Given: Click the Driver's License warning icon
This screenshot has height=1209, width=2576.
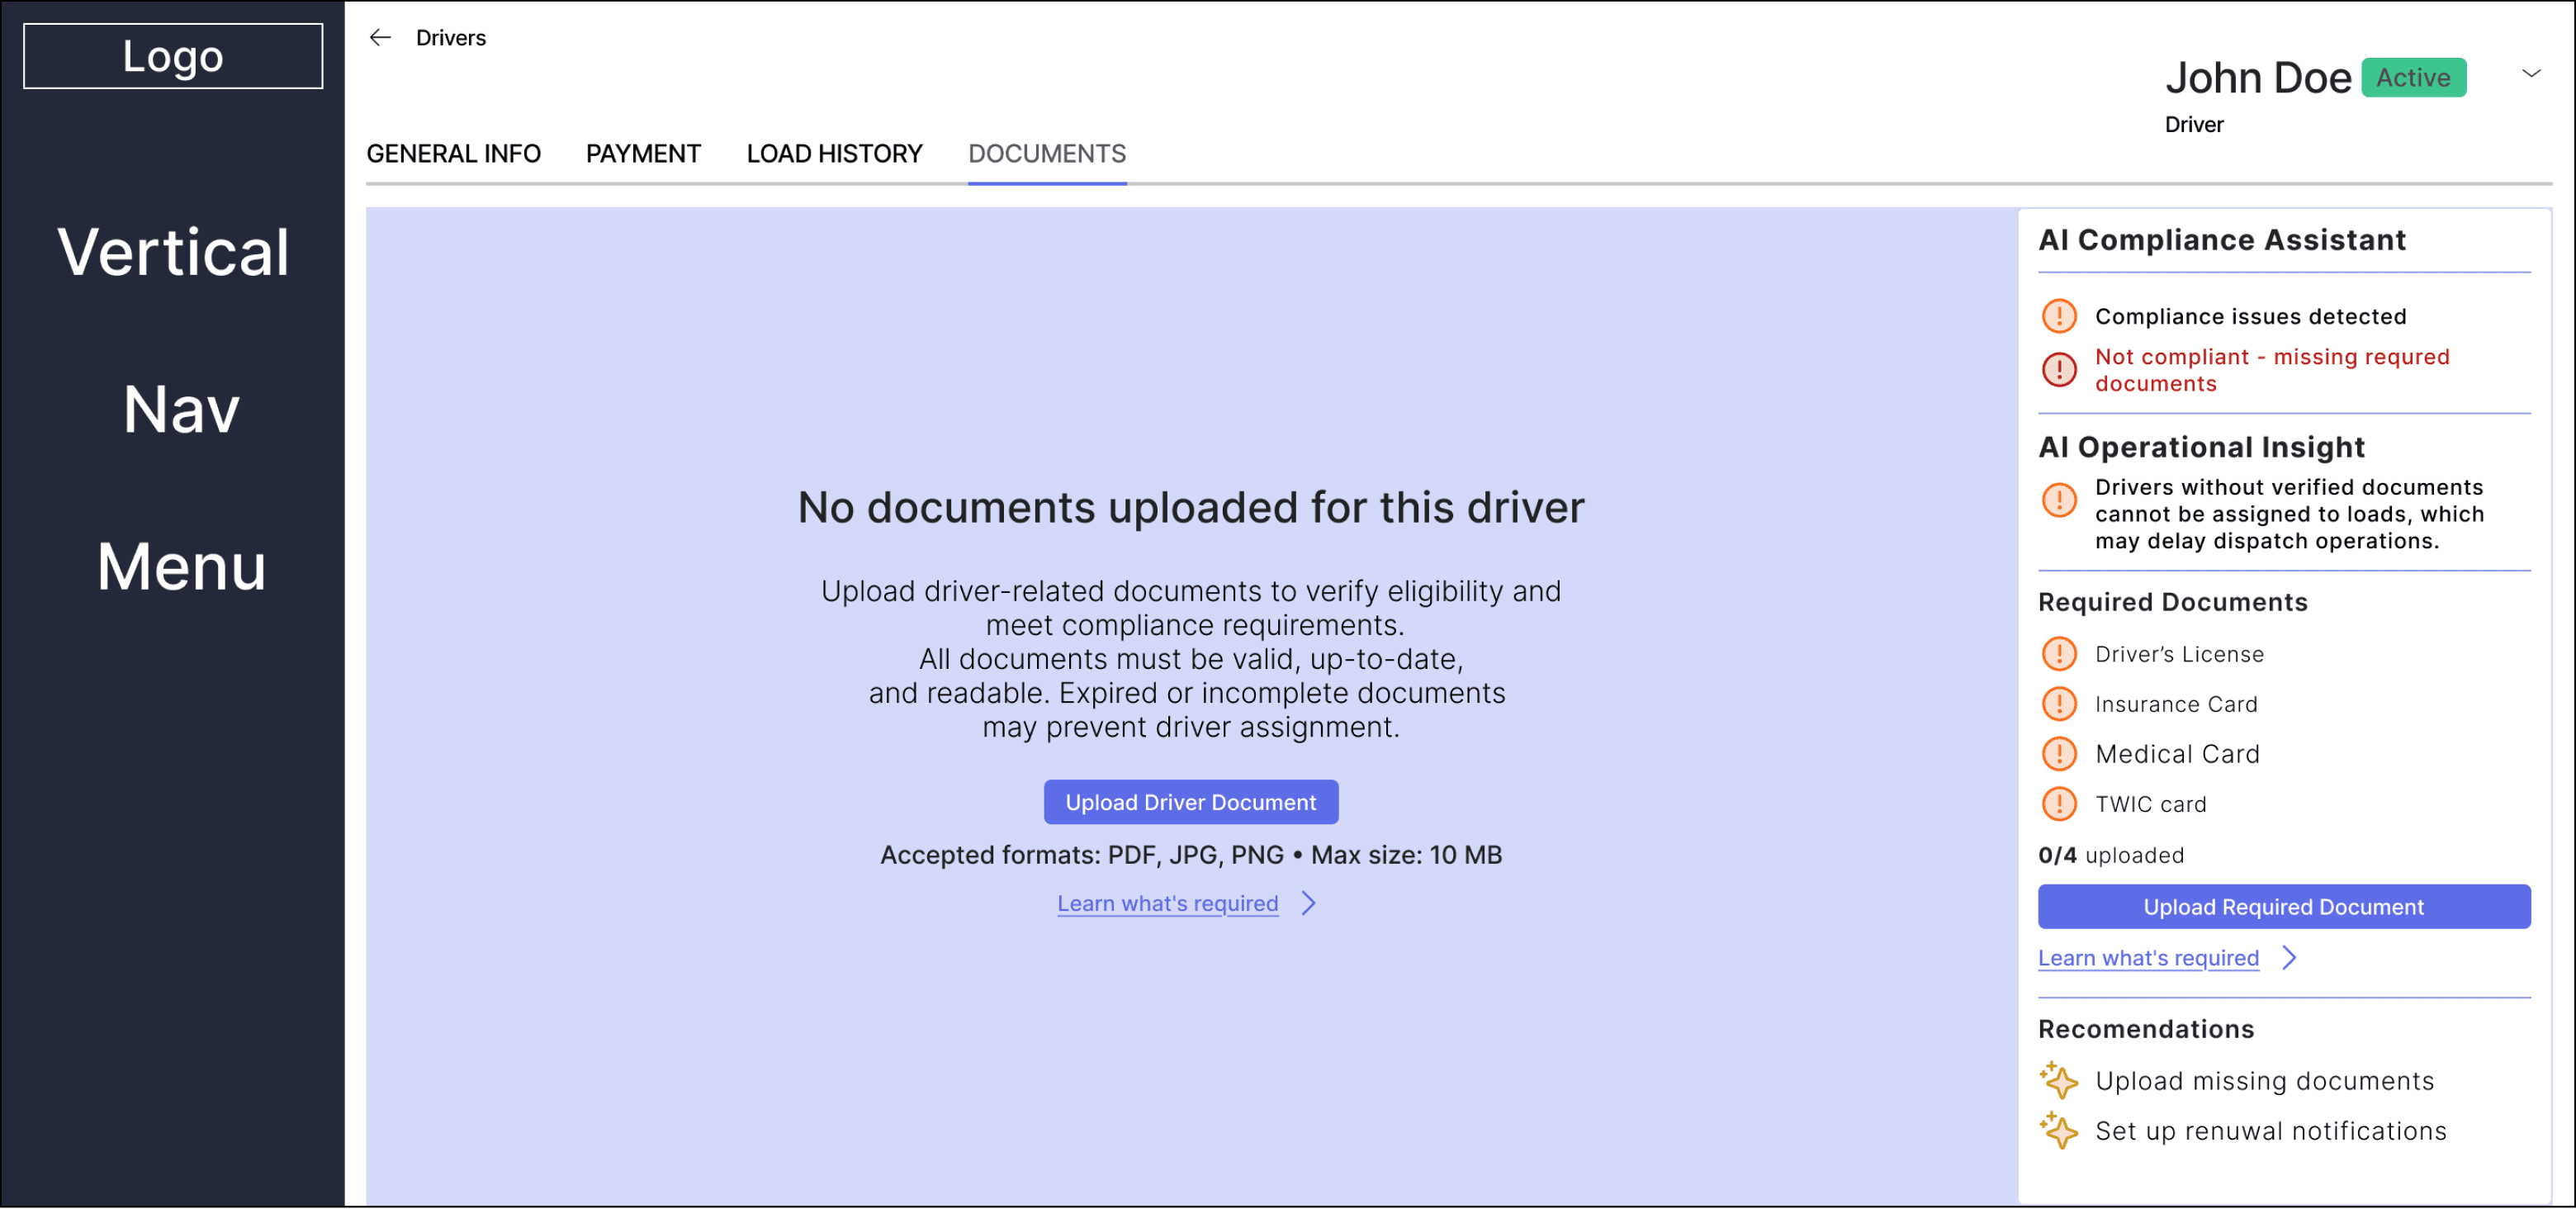Looking at the screenshot, I should click(x=2059, y=654).
